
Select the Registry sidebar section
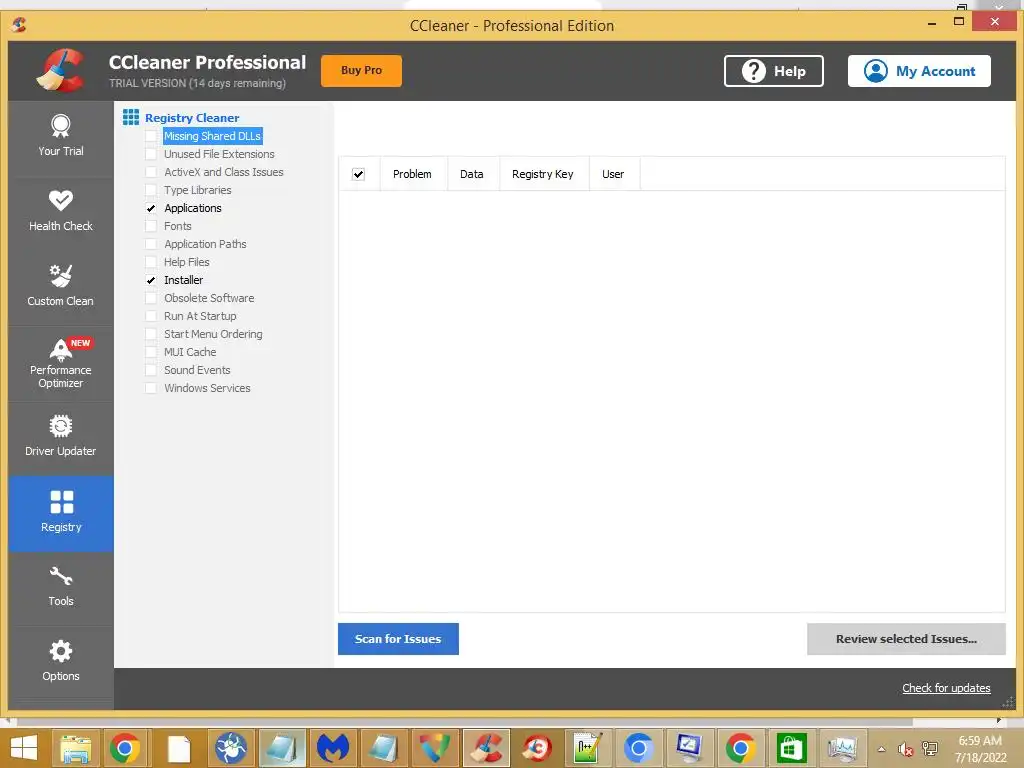(61, 513)
